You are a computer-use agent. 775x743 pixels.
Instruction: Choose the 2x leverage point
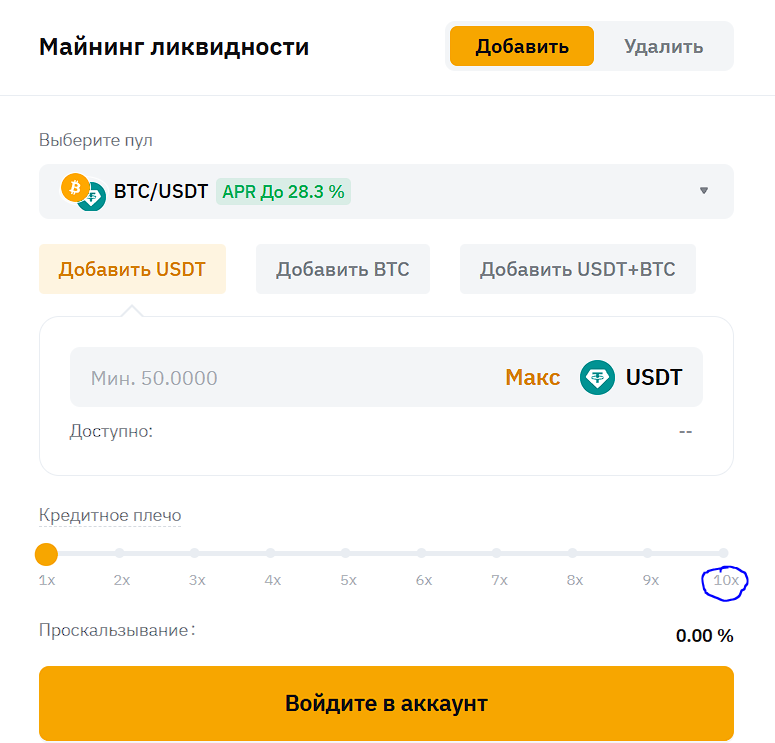[x=120, y=553]
